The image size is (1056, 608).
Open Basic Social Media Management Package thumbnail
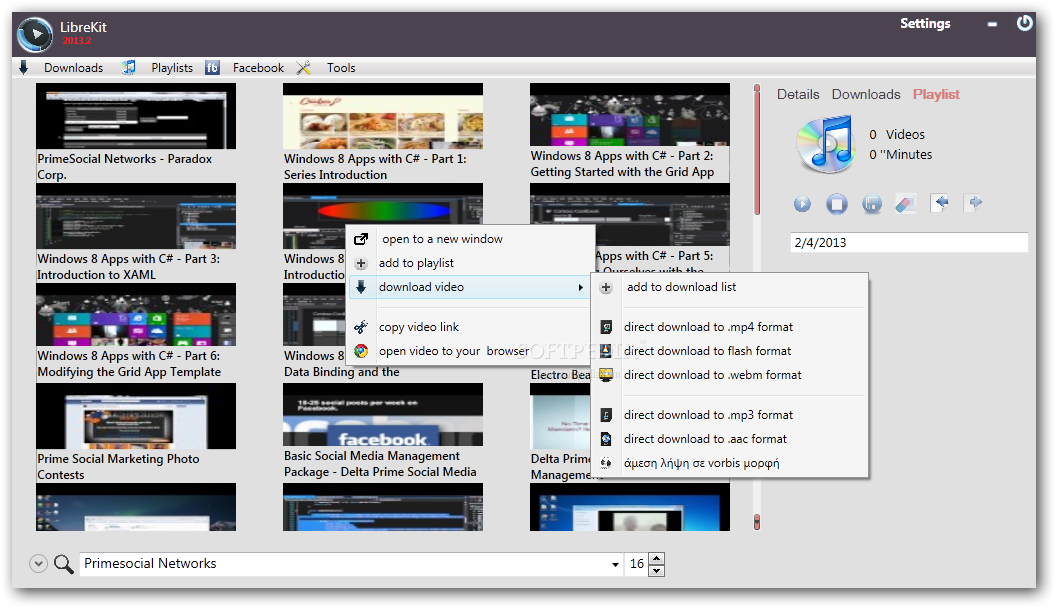383,415
